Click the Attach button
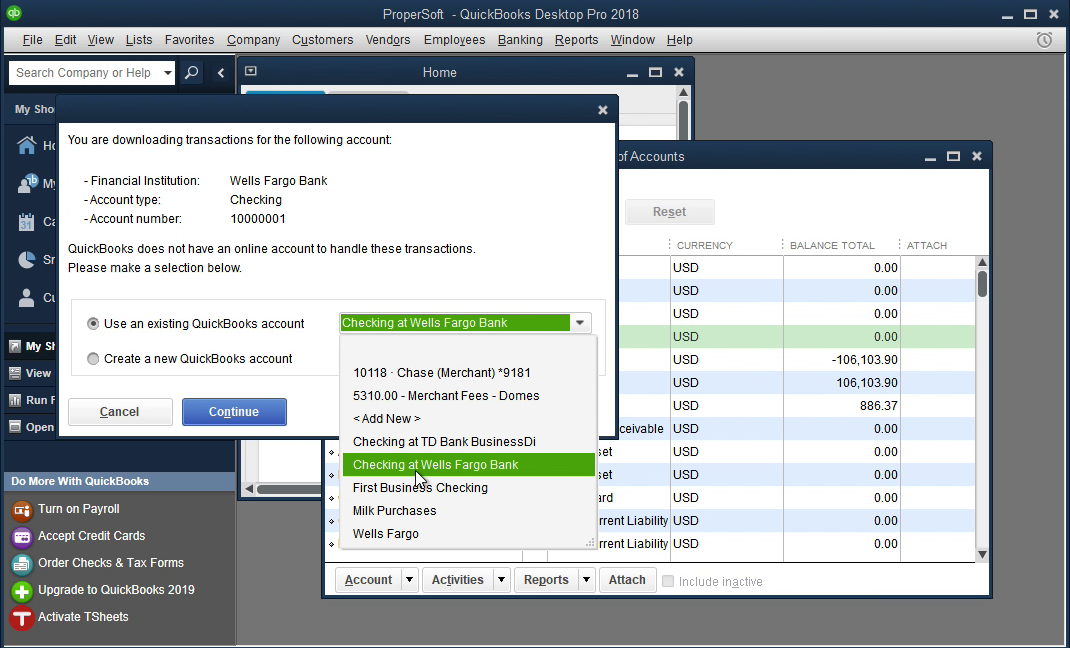Image resolution: width=1070 pixels, height=648 pixels. pyautogui.click(x=627, y=580)
